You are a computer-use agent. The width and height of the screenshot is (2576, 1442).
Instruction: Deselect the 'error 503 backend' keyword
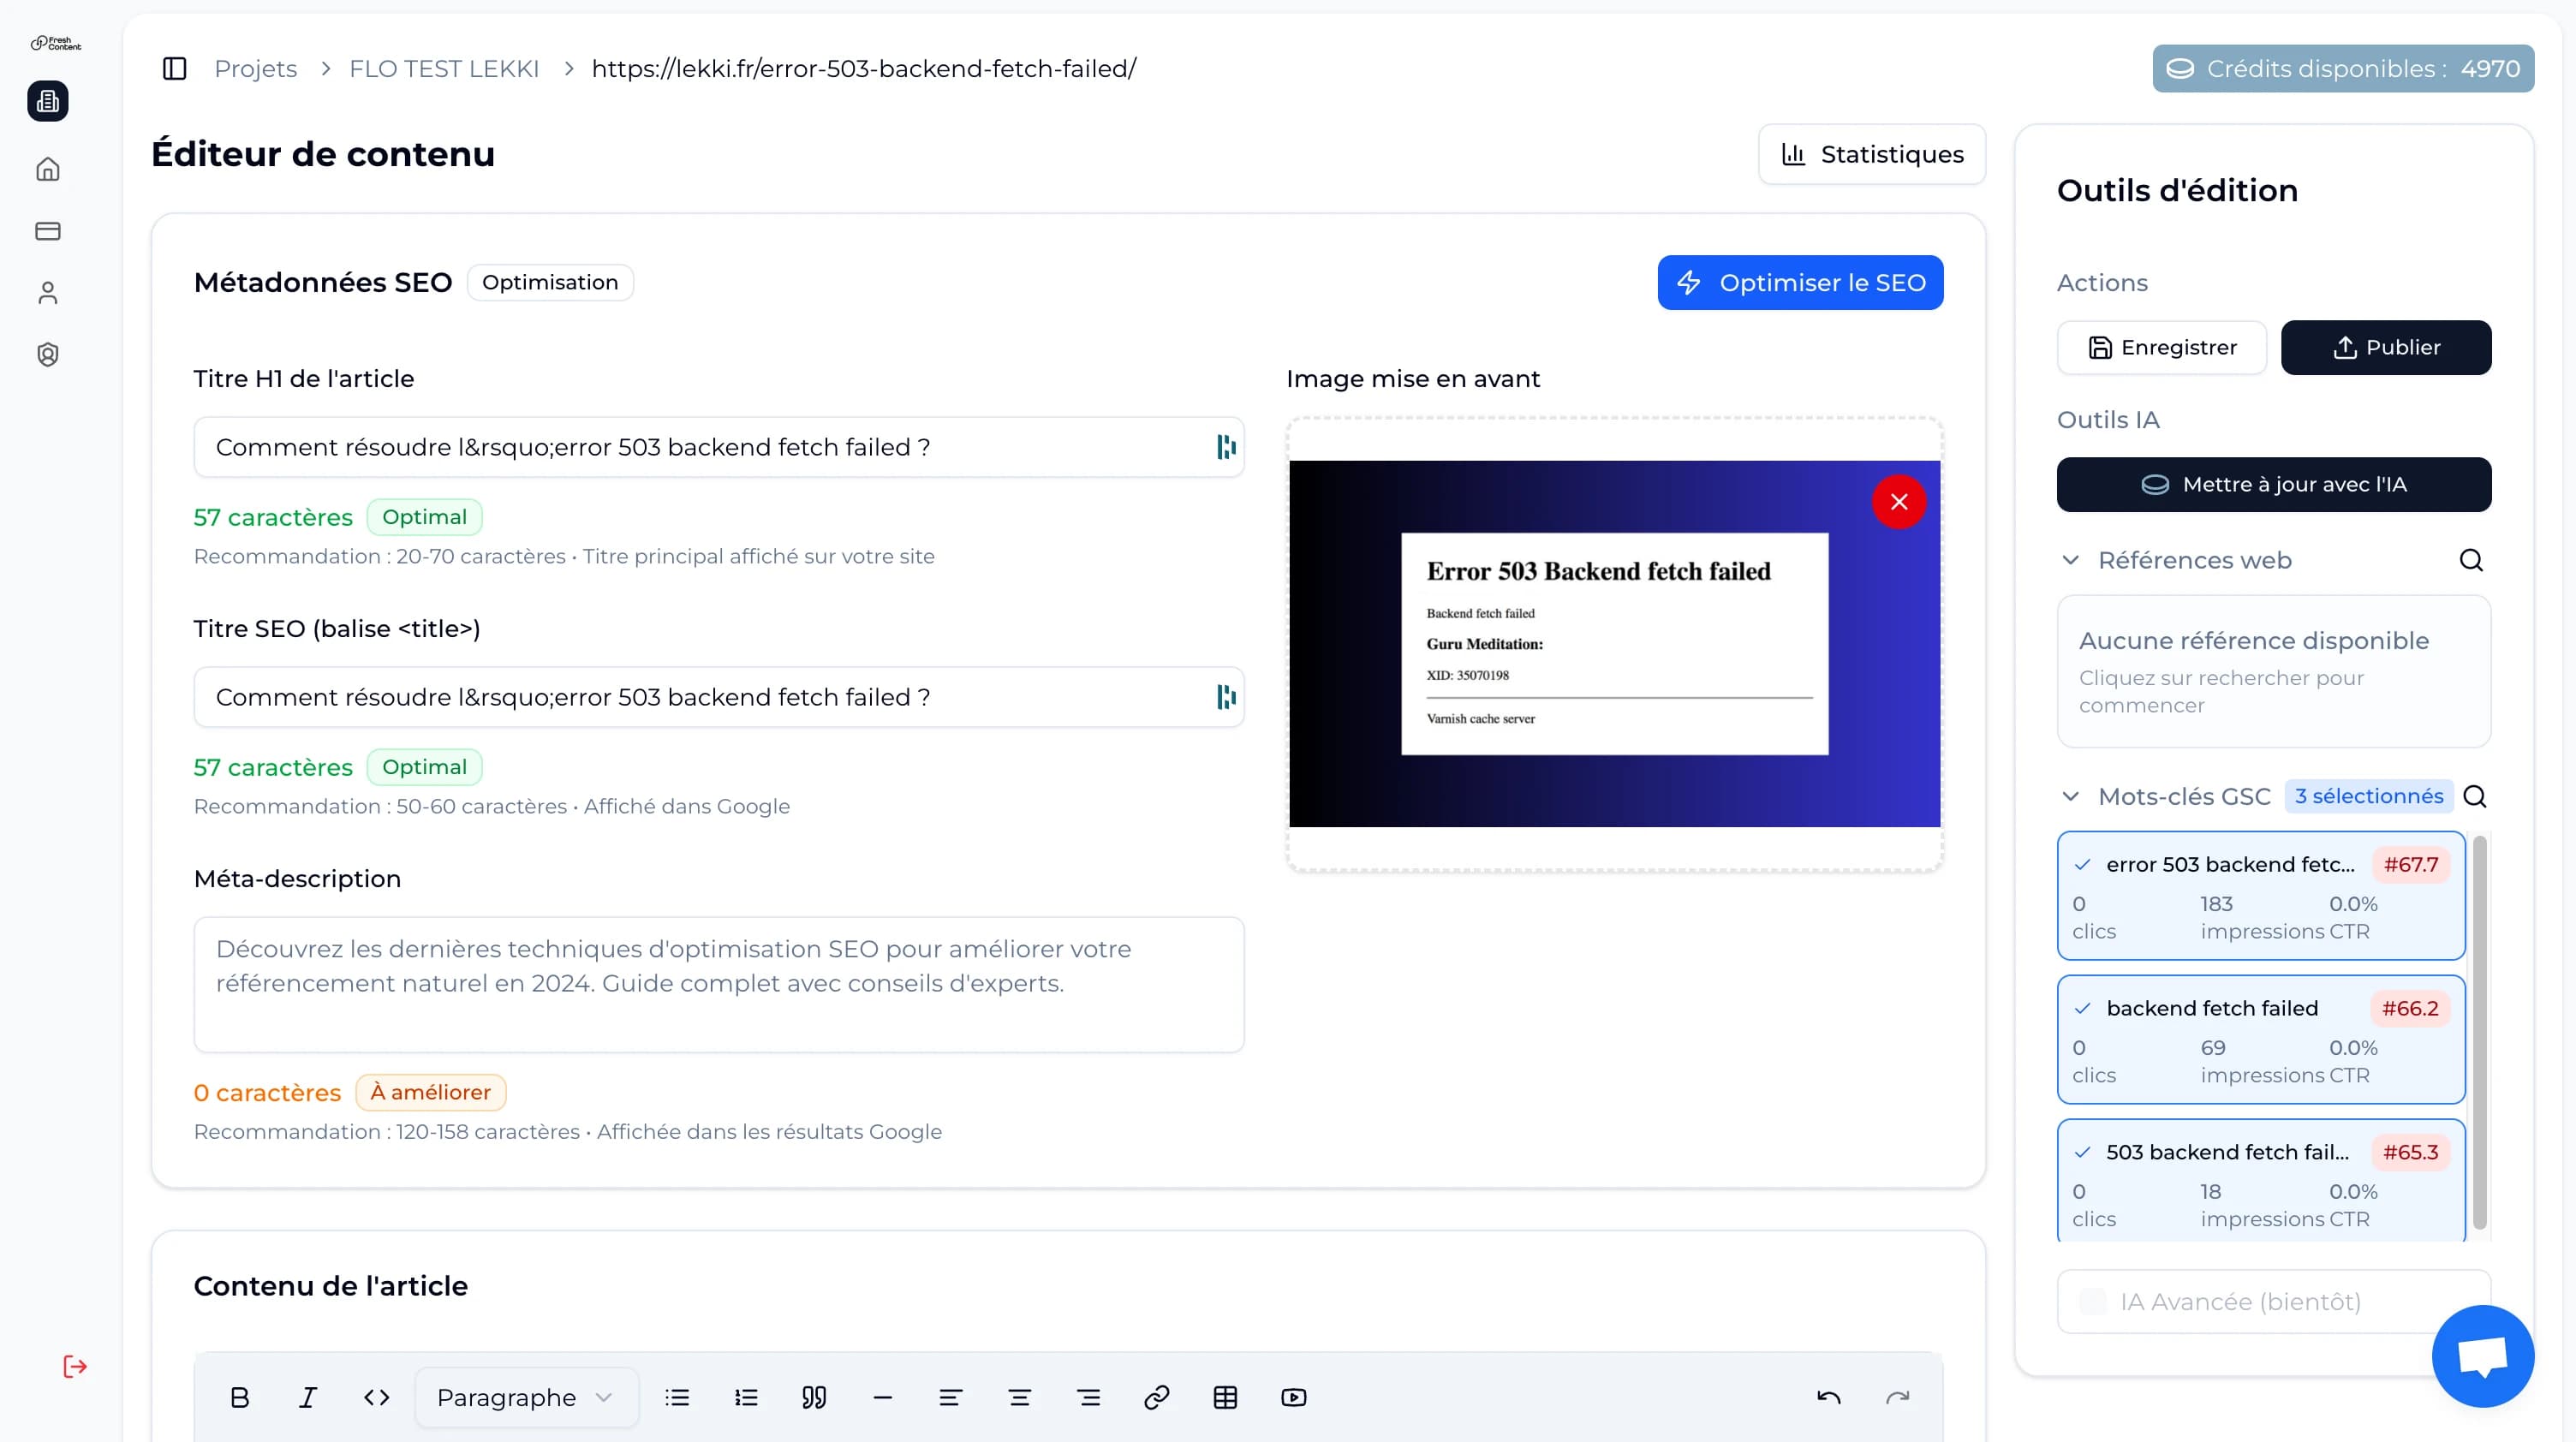[x=2083, y=864]
